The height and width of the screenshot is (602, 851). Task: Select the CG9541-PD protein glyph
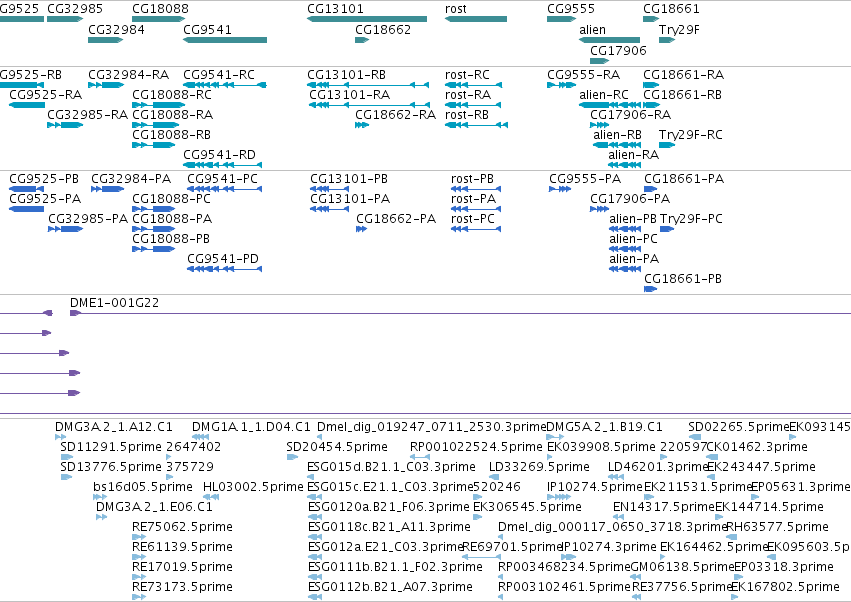(225, 269)
